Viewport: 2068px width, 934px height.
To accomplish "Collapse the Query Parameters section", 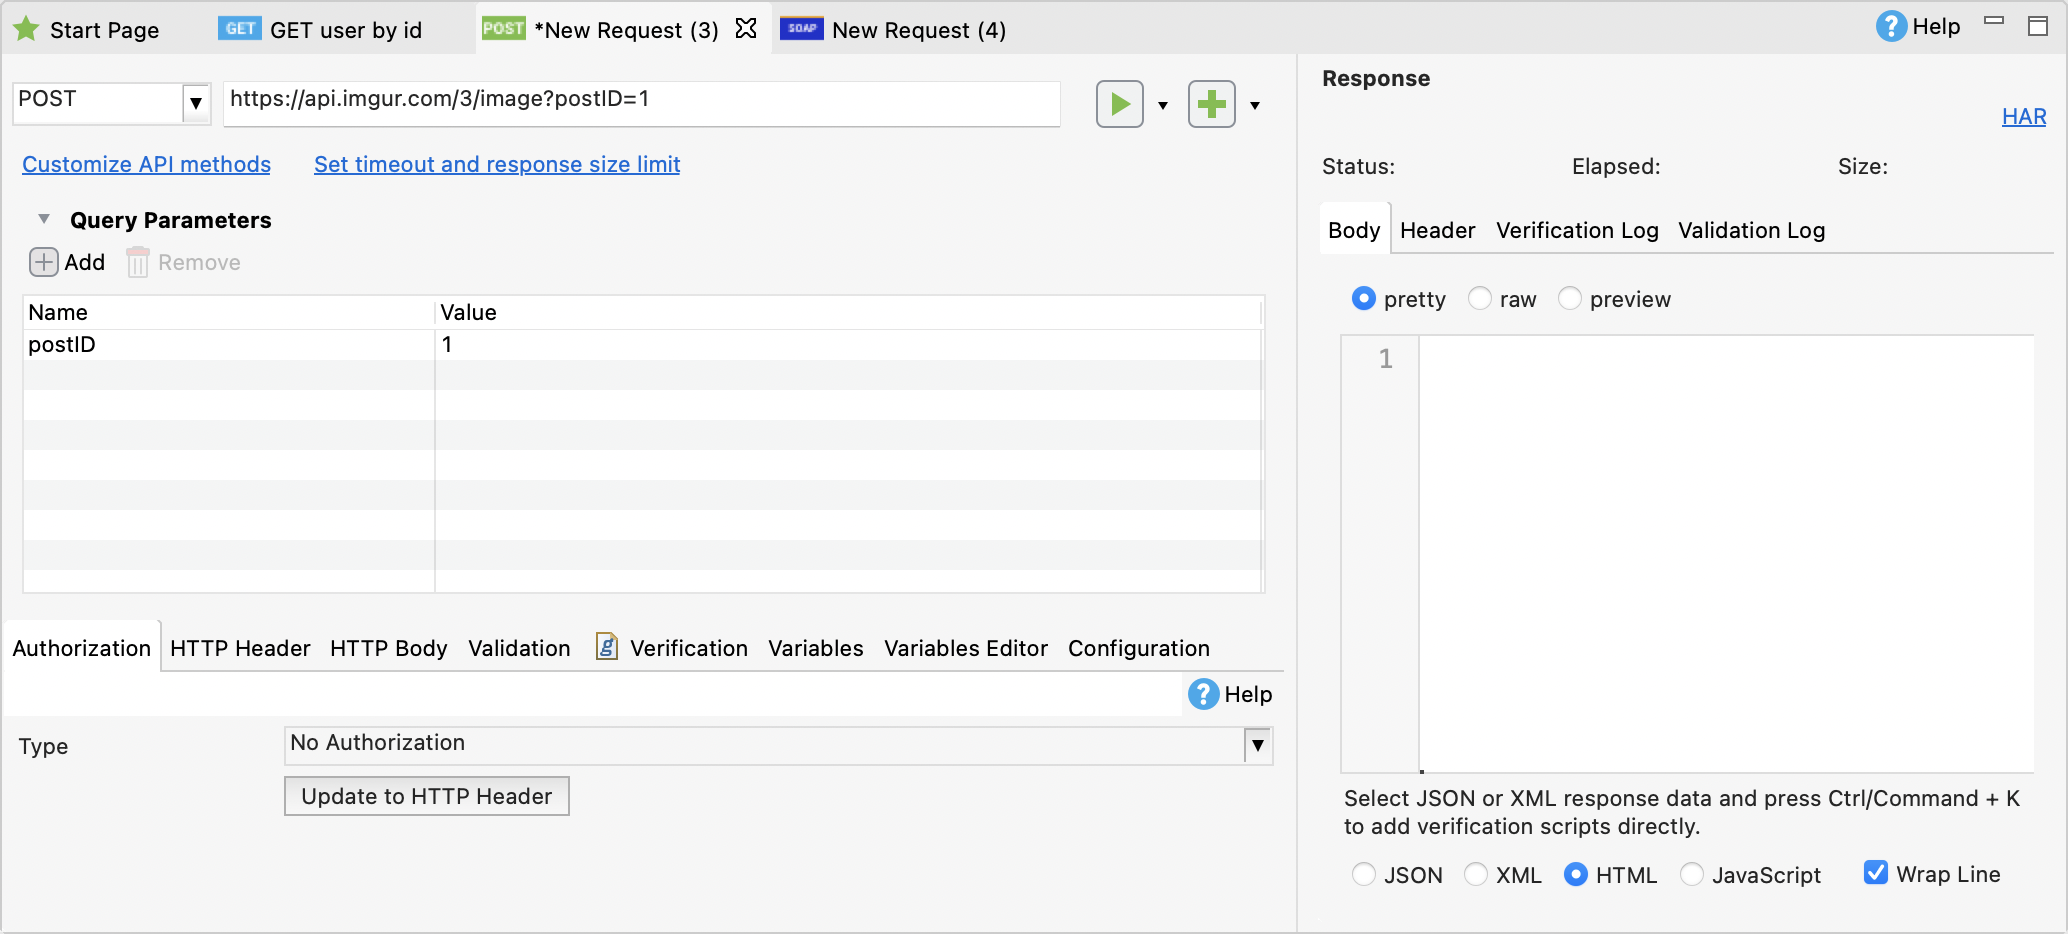I will pos(44,219).
